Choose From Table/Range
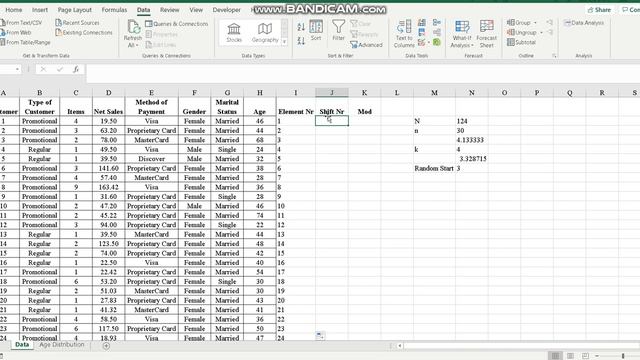The width and height of the screenshot is (640, 360). click(25, 42)
